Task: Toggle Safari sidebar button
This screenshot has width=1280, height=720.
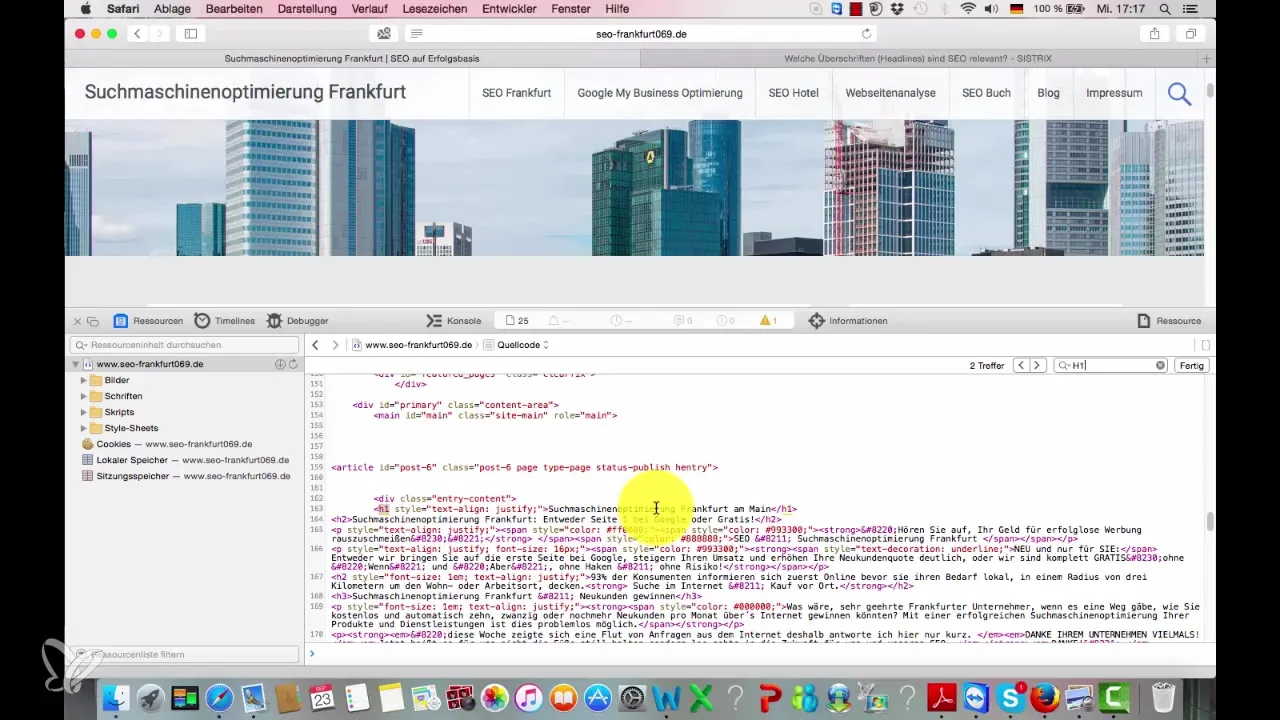Action: pyautogui.click(x=190, y=33)
